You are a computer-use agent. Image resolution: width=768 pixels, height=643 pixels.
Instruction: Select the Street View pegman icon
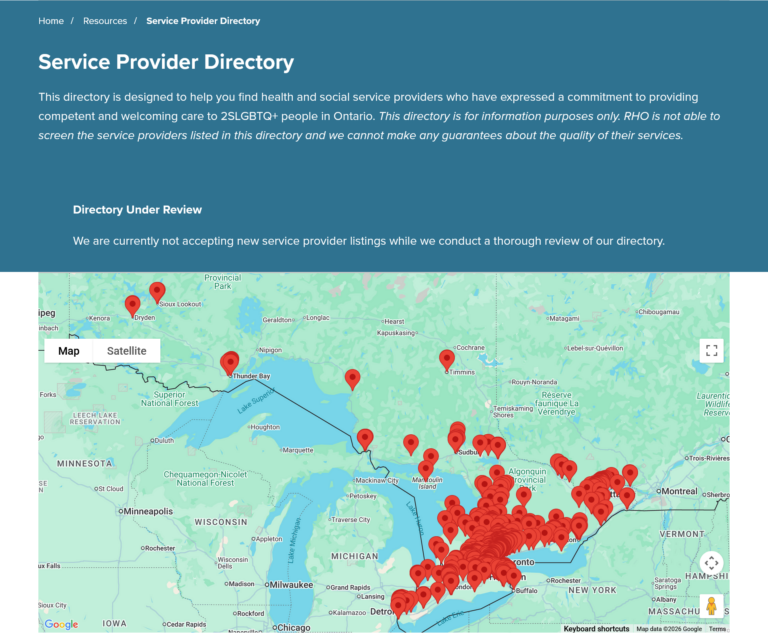711,606
